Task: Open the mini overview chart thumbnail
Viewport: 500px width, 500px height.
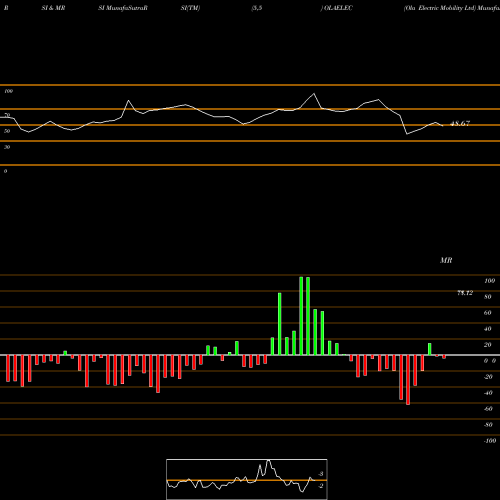Action: 247,479
